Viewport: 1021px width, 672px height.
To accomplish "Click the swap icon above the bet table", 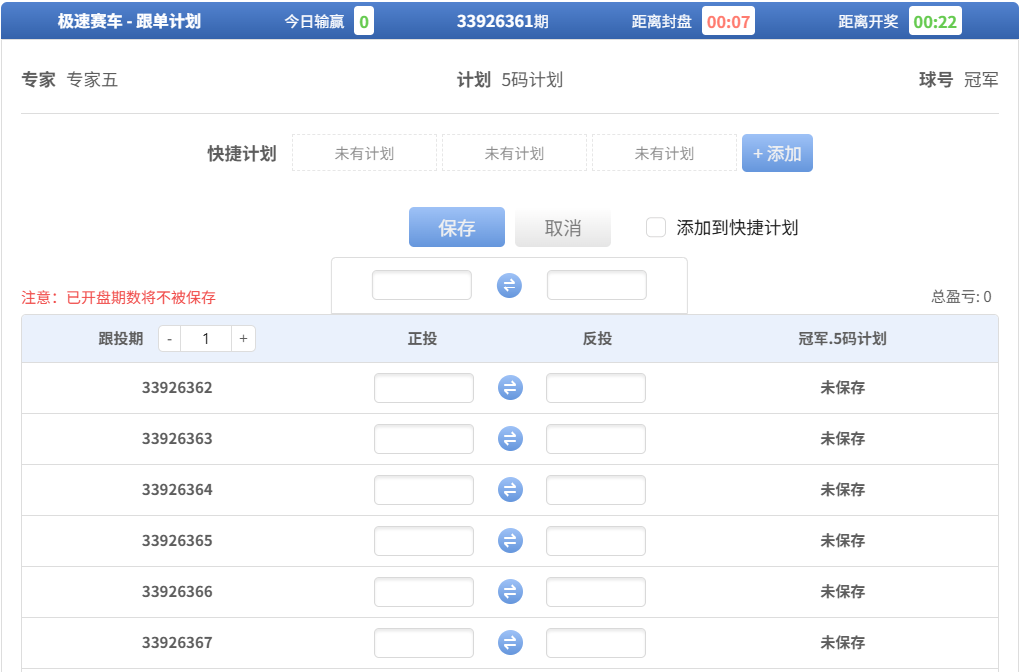I will 509,285.
